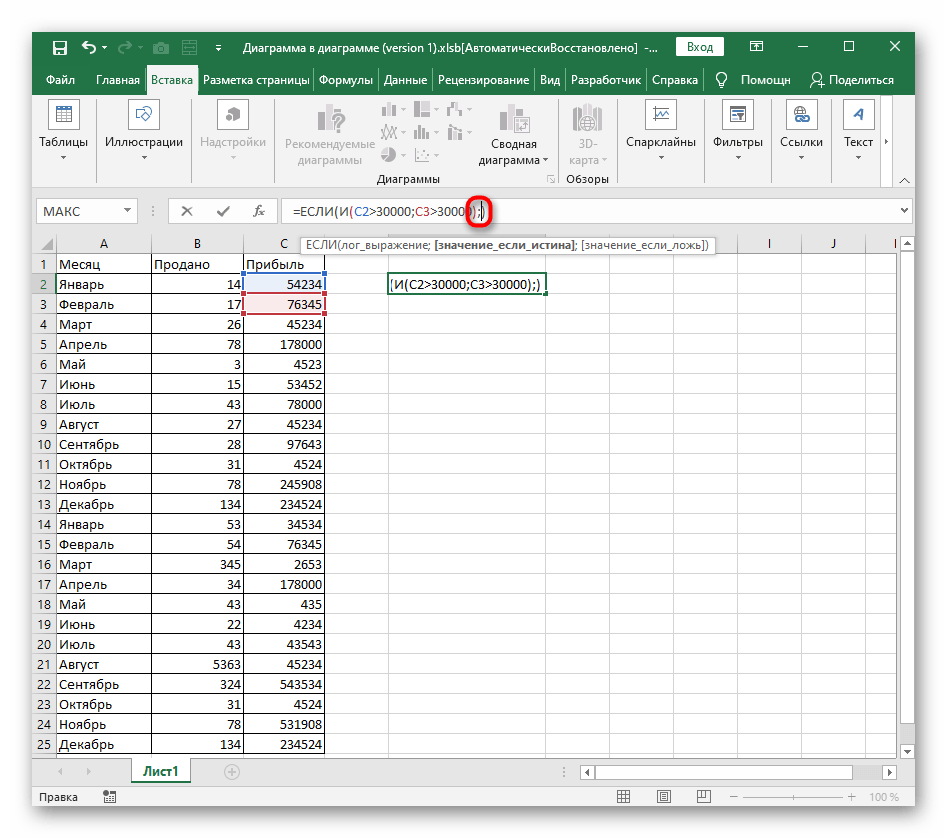Select column A header
Image resolution: width=947 pixels, height=838 pixels.
104,244
